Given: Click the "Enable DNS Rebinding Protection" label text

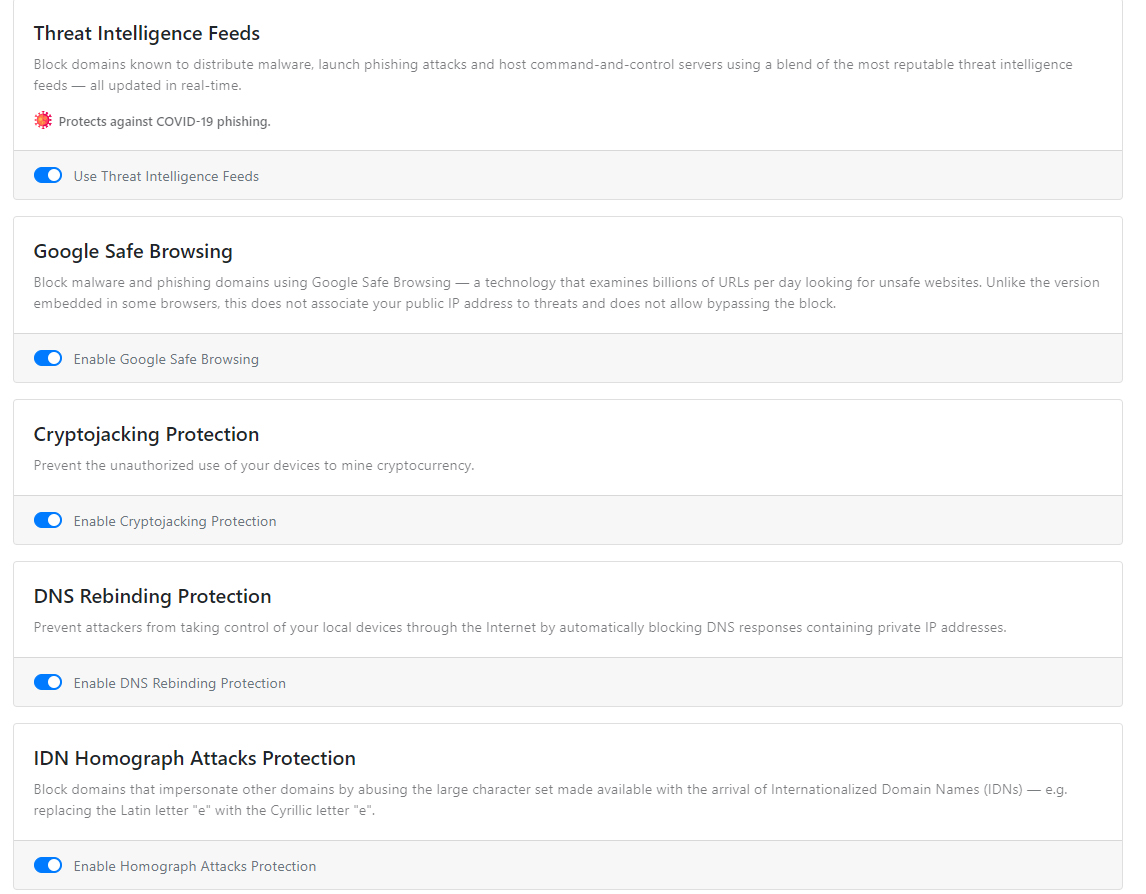Looking at the screenshot, I should [x=180, y=683].
